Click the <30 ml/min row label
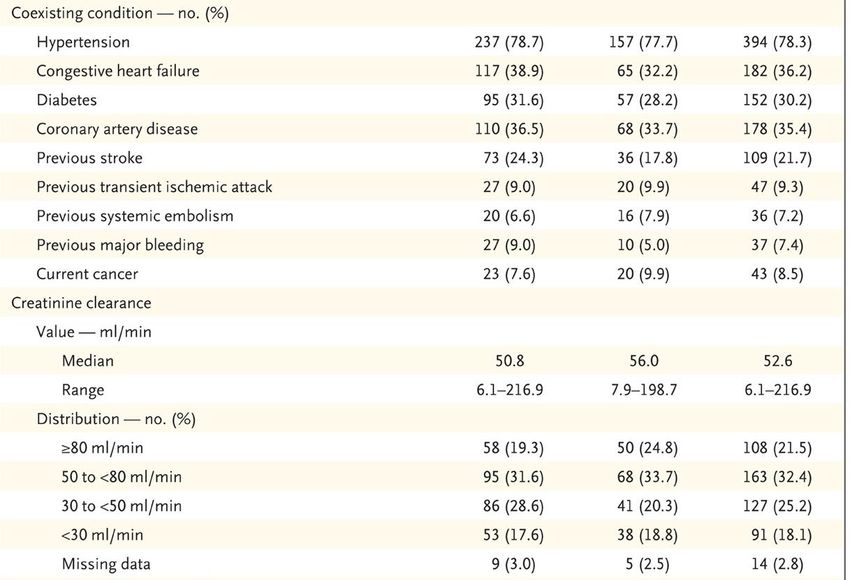The width and height of the screenshot is (850, 580). point(102,535)
